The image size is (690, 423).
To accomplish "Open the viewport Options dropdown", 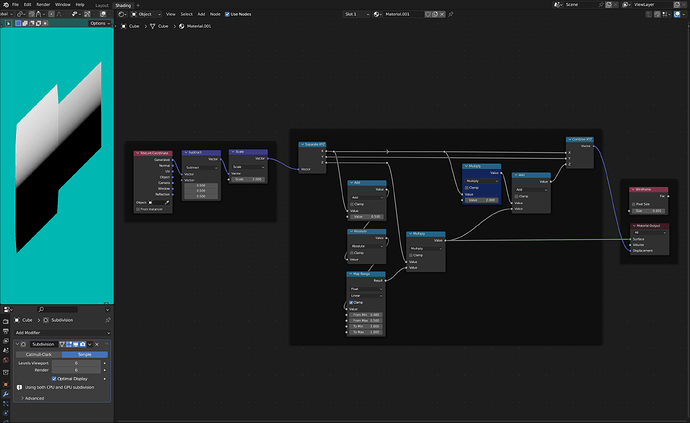I will tap(100, 23).
